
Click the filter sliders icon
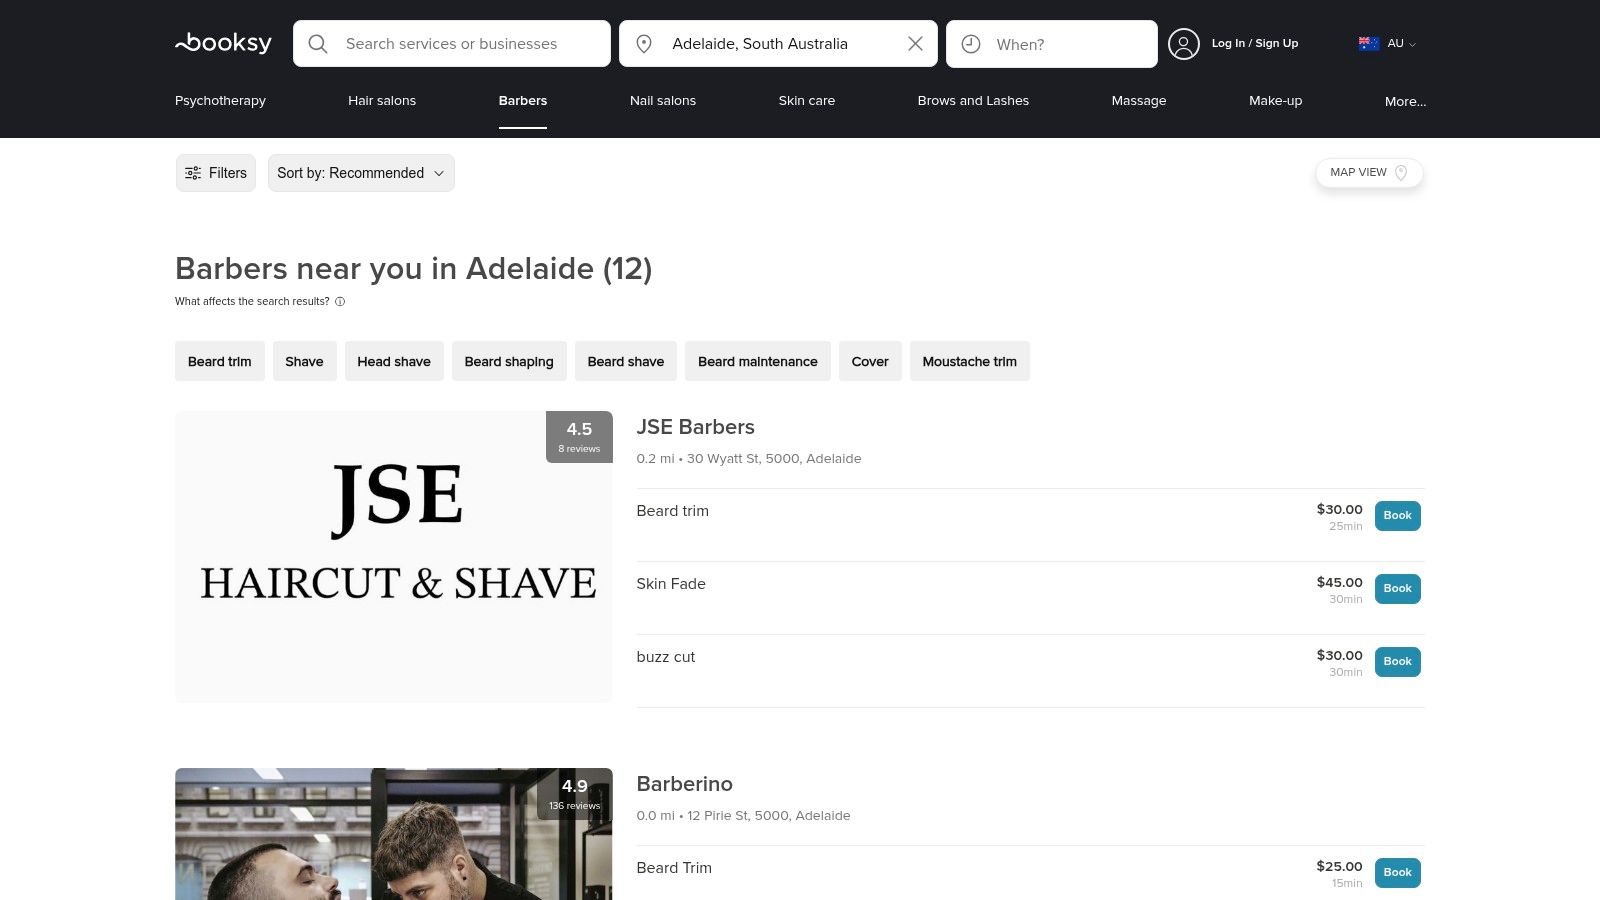pos(193,173)
